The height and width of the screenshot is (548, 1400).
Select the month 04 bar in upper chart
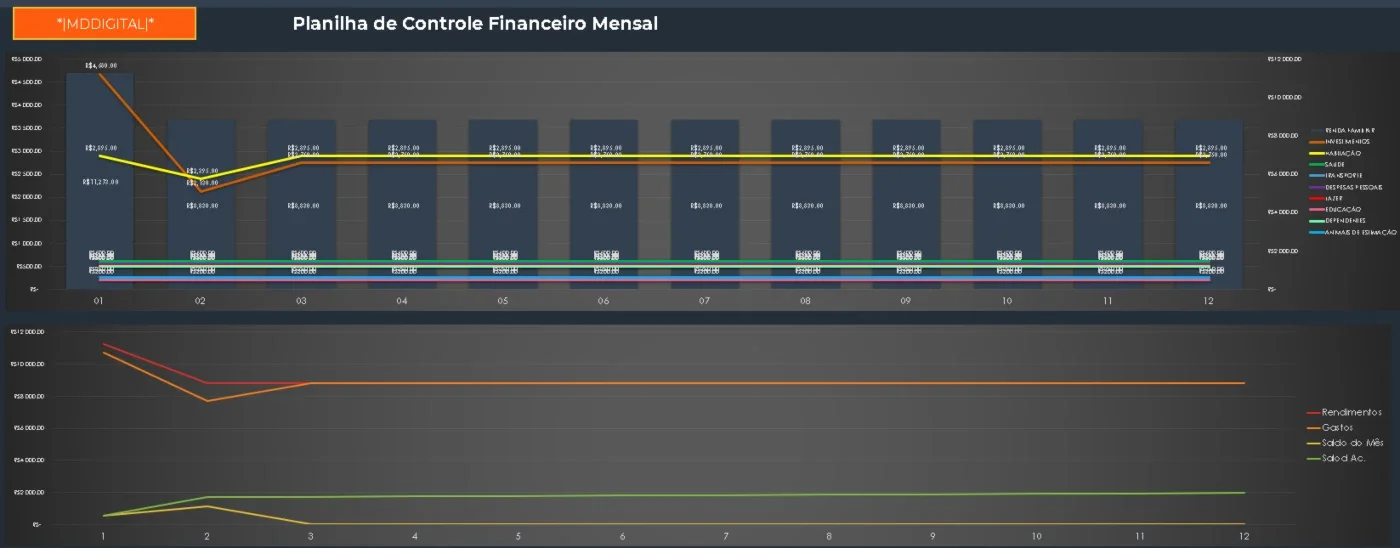(402, 205)
